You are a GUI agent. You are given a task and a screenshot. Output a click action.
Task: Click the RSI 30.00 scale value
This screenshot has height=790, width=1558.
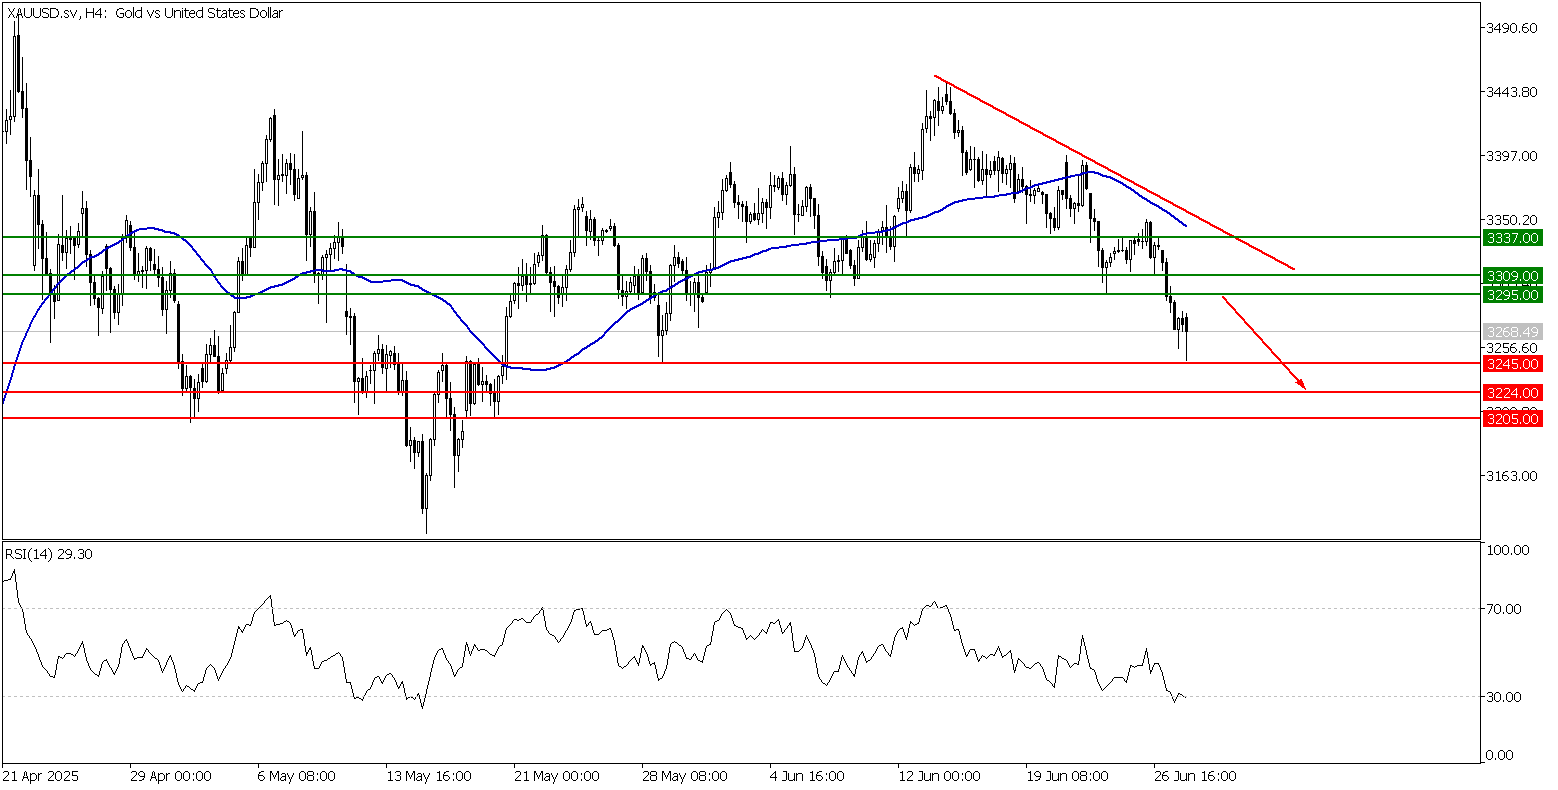[x=1508, y=697]
